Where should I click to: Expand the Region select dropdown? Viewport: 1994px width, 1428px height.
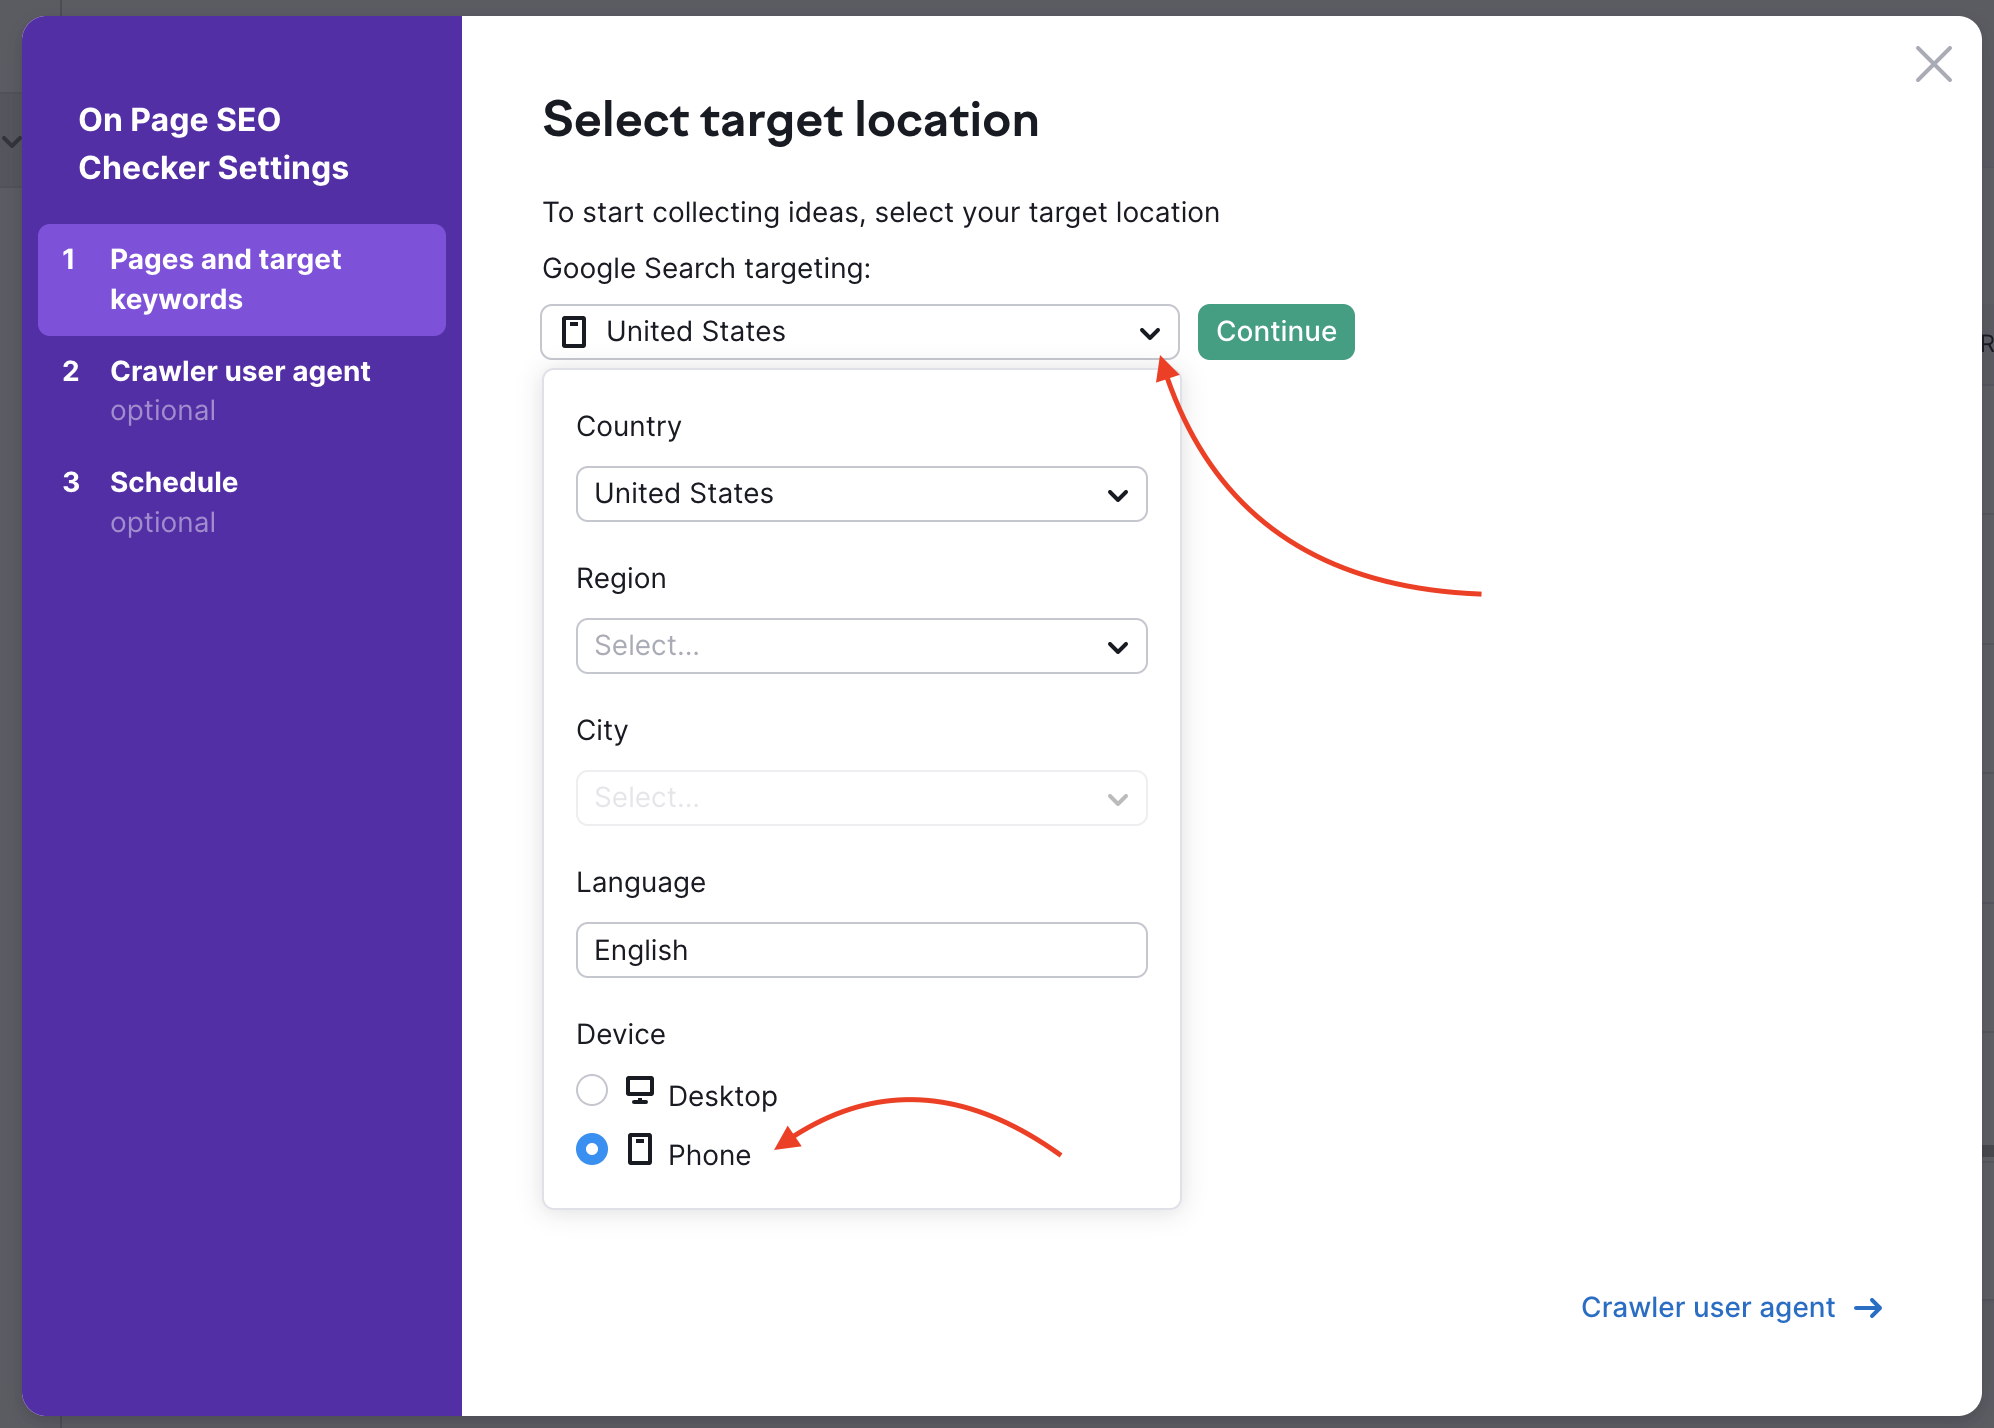861,644
